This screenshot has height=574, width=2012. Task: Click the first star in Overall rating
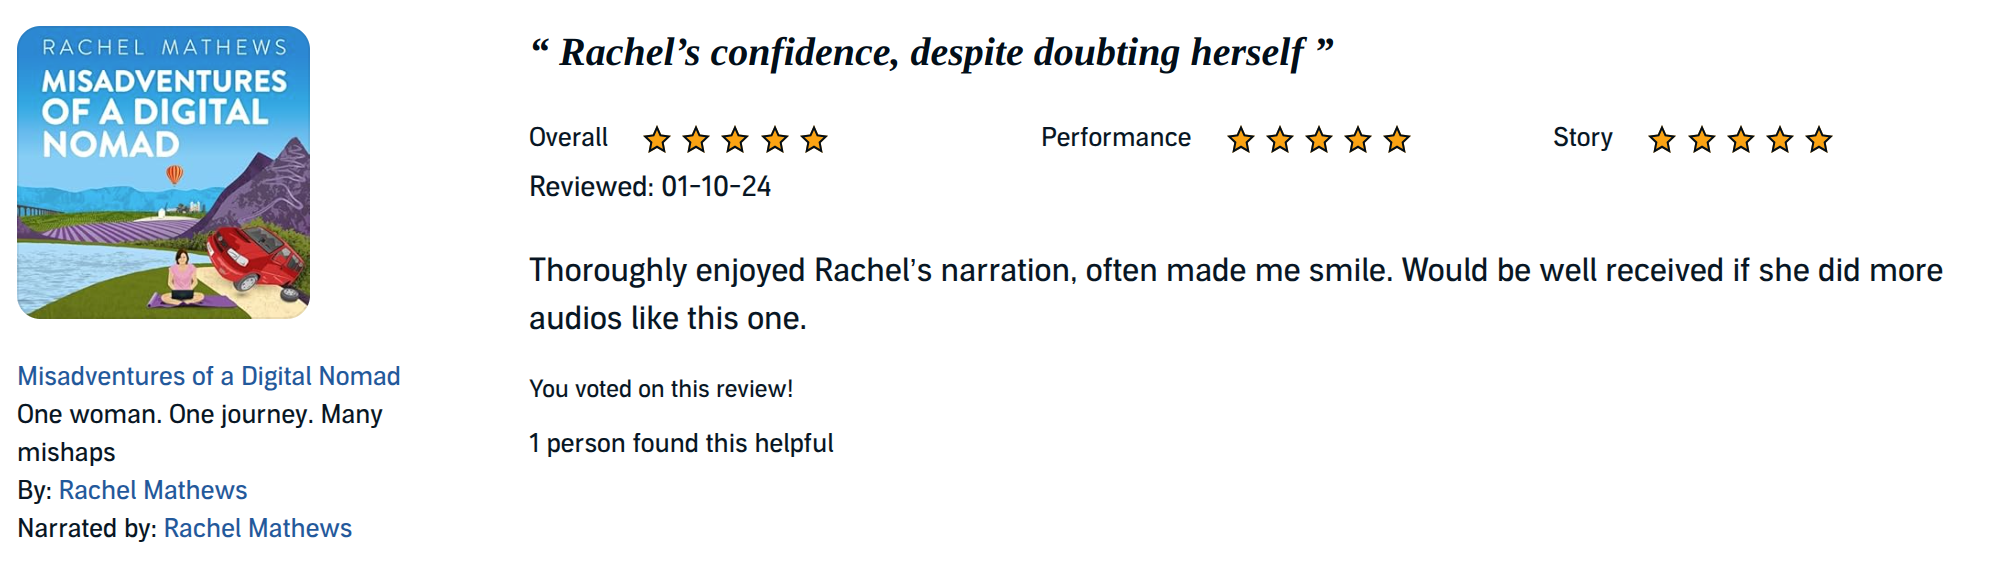point(657,139)
